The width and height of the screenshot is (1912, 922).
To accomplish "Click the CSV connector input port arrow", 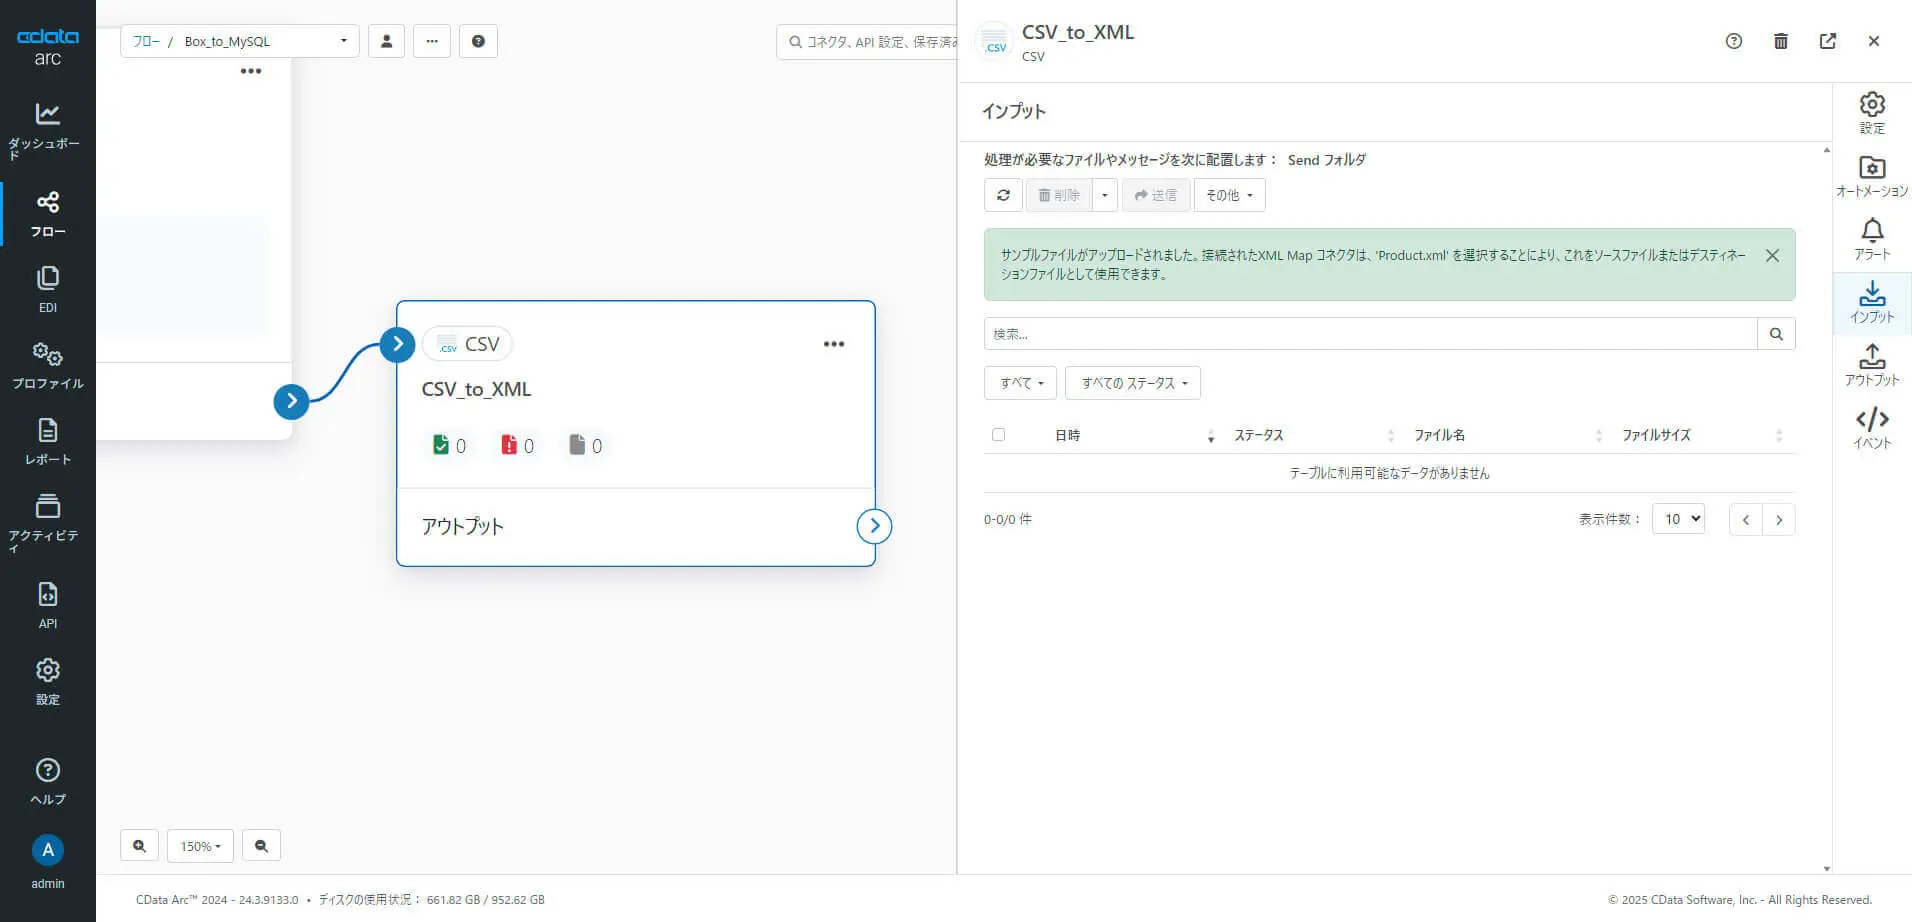I will [397, 344].
